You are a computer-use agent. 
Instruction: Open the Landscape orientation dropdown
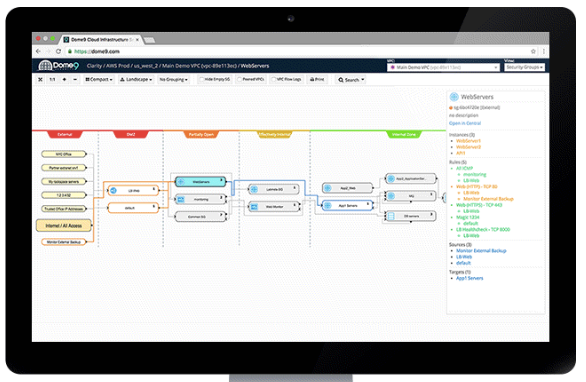pyautogui.click(x=136, y=80)
